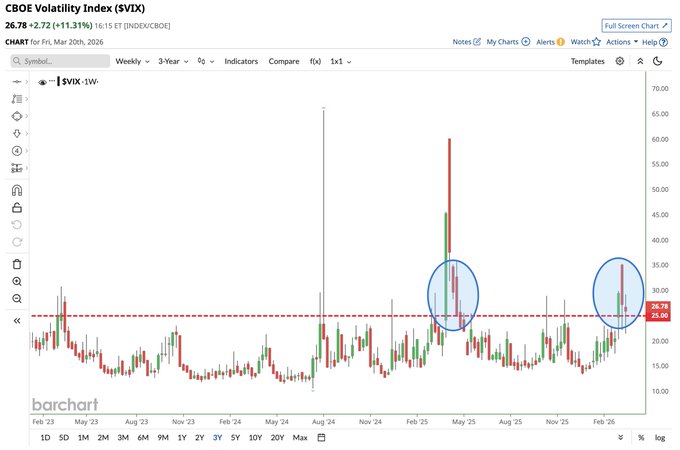
Task: Open the Notes link
Action: click(466, 42)
